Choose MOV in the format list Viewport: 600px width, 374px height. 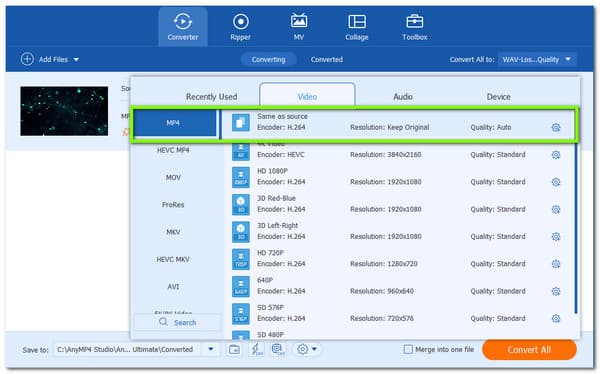coord(173,178)
